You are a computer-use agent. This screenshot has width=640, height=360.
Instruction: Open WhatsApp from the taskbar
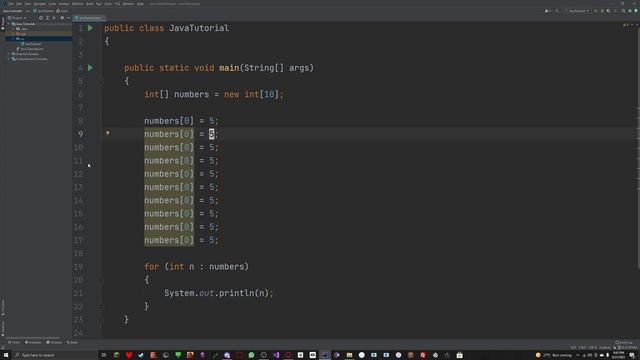click(251, 355)
